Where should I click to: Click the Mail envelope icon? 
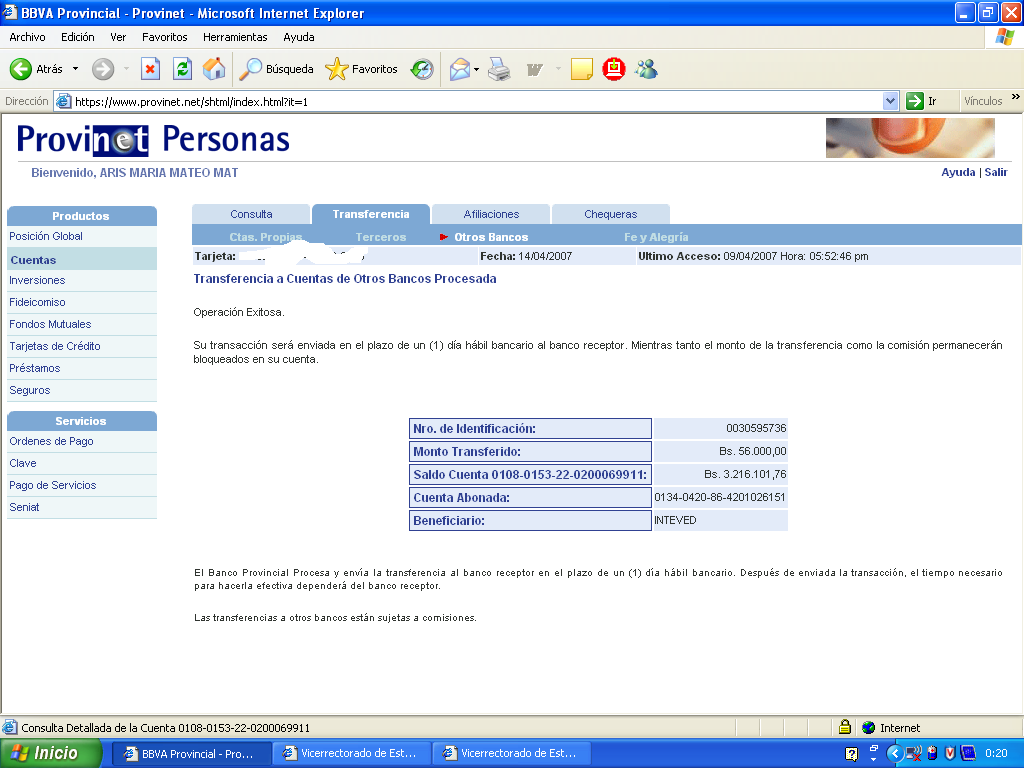[460, 69]
